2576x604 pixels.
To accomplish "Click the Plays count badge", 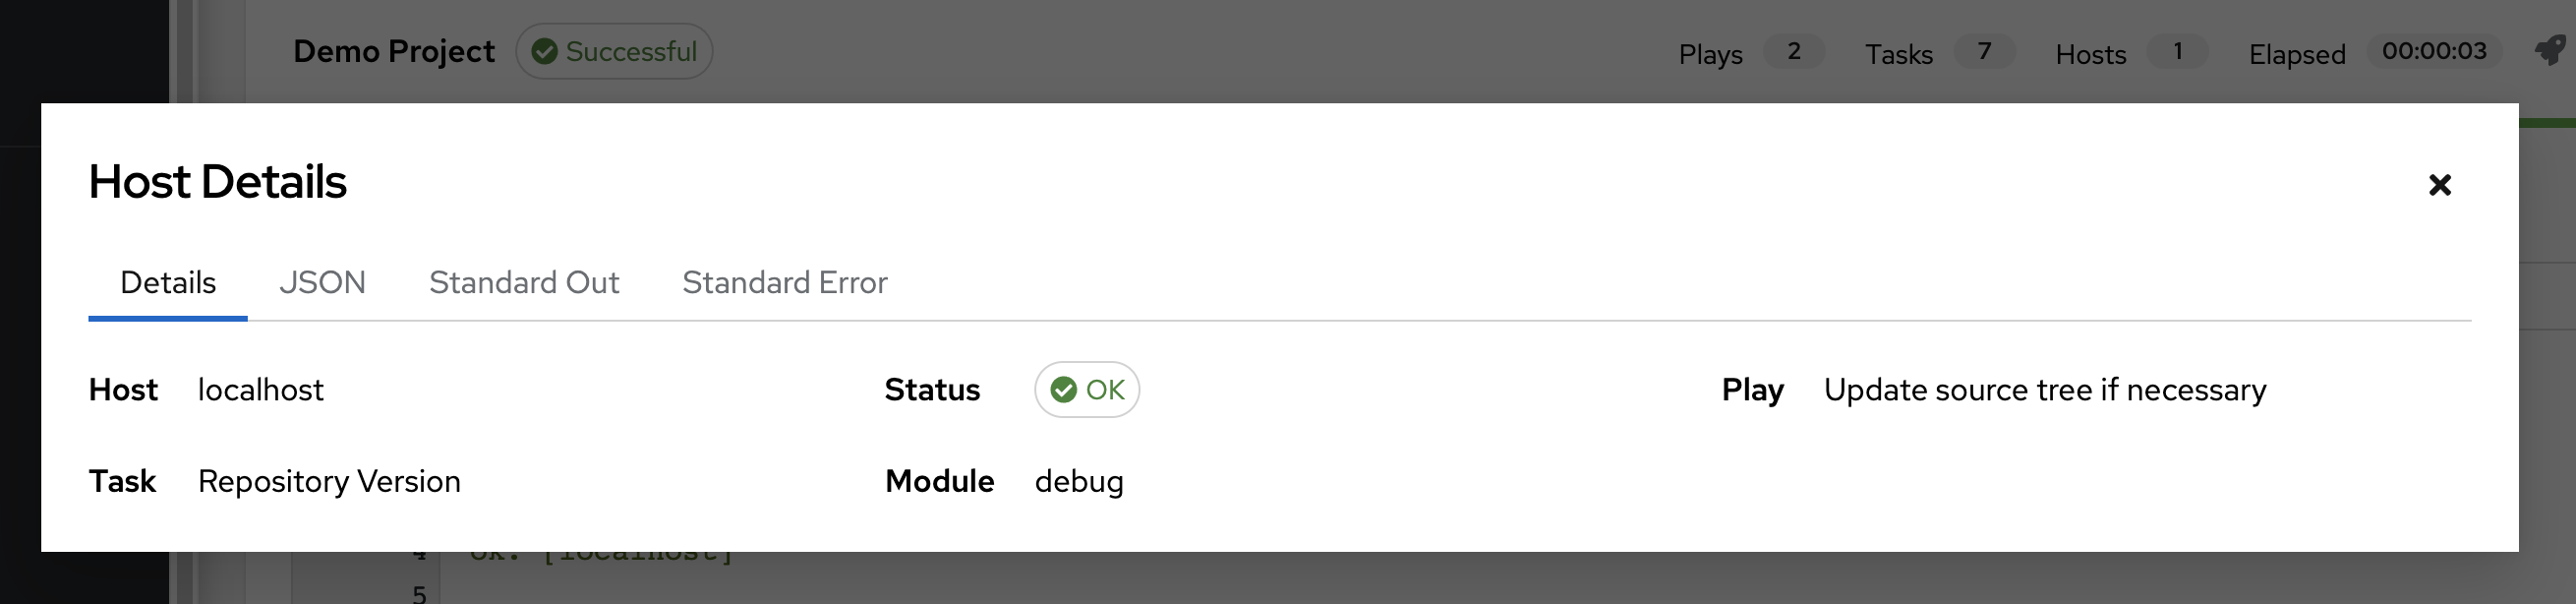I will tap(1793, 51).
